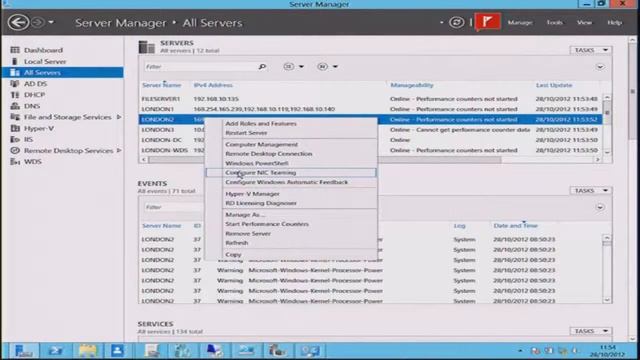Expand Remote Desktop Services arrow
The height and width of the screenshot is (360, 640).
pos(119,150)
